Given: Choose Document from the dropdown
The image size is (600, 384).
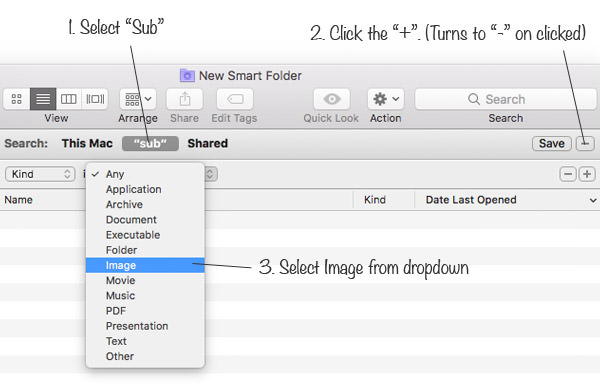Looking at the screenshot, I should (145, 220).
